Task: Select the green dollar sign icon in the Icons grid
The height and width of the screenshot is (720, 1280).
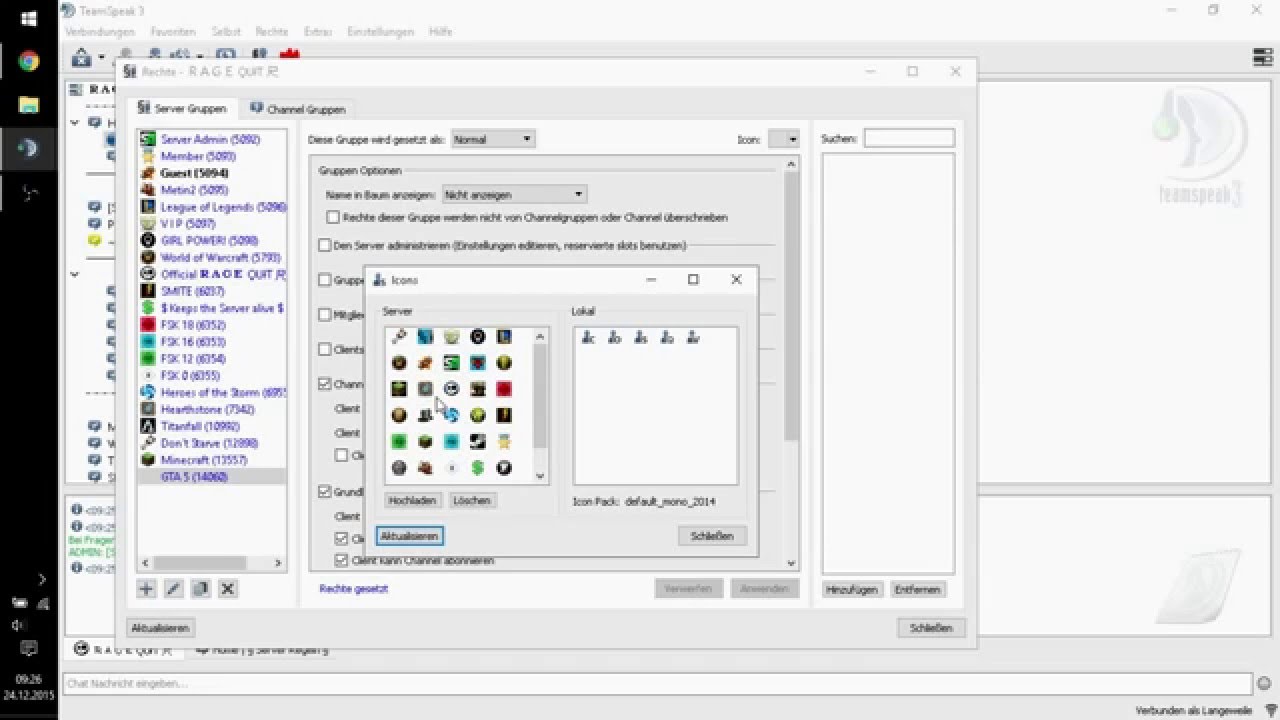Action: pyautogui.click(x=477, y=467)
